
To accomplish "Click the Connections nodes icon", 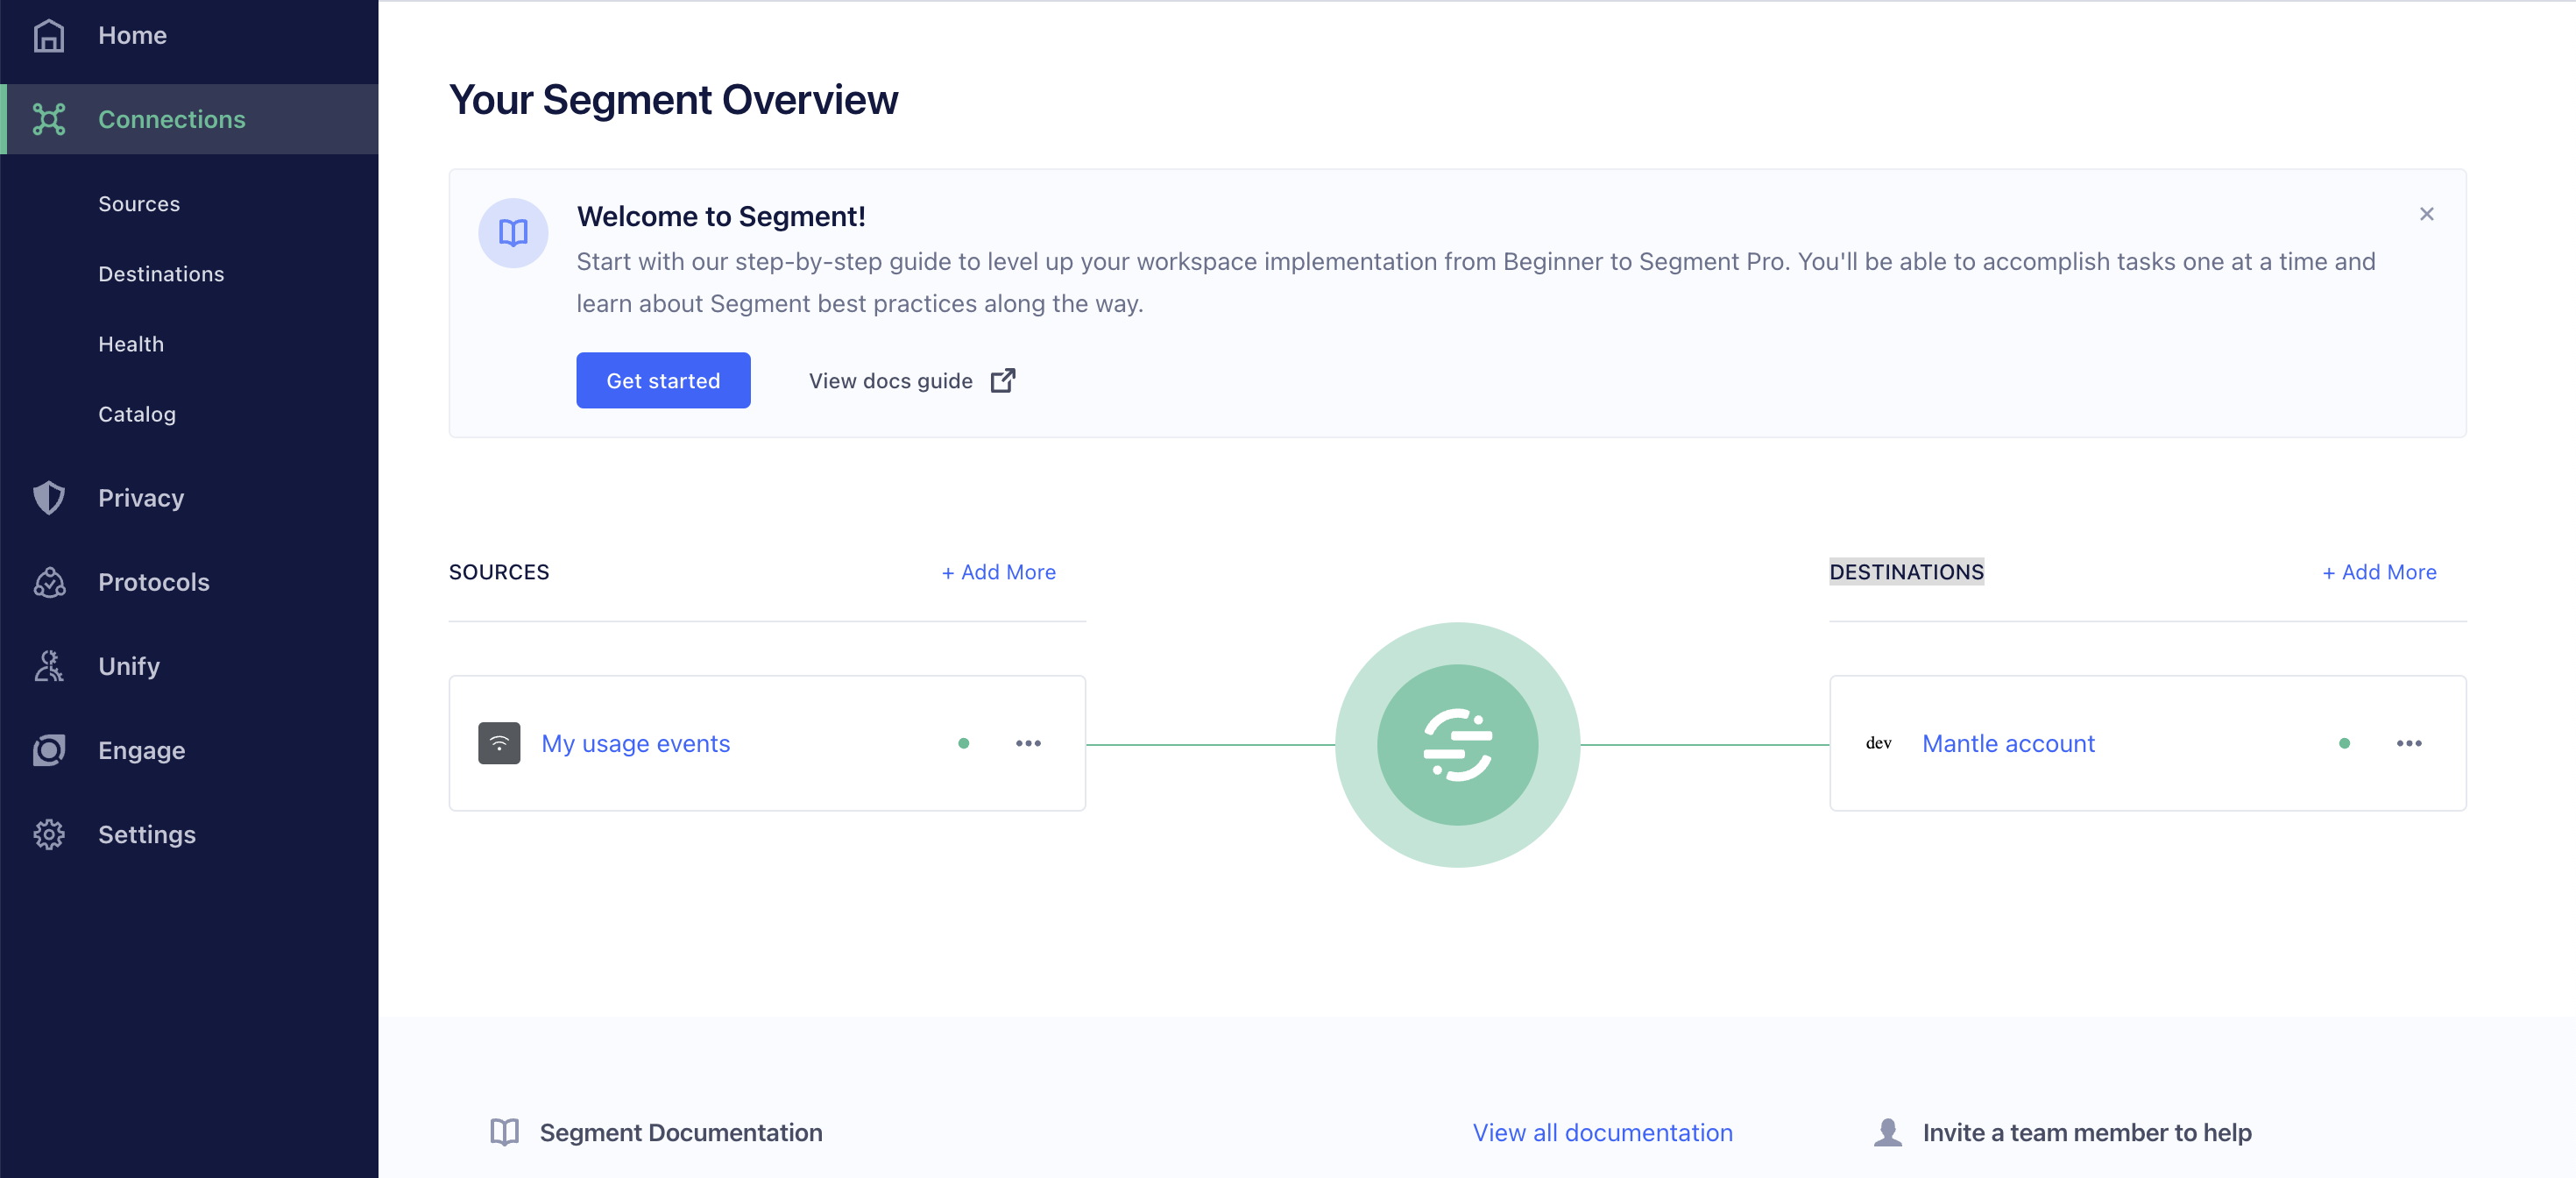I will (49, 119).
